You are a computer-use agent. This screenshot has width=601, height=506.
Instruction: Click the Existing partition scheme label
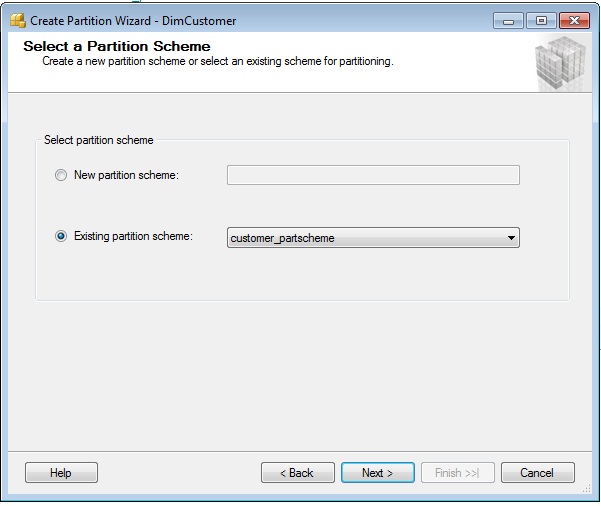(133, 236)
